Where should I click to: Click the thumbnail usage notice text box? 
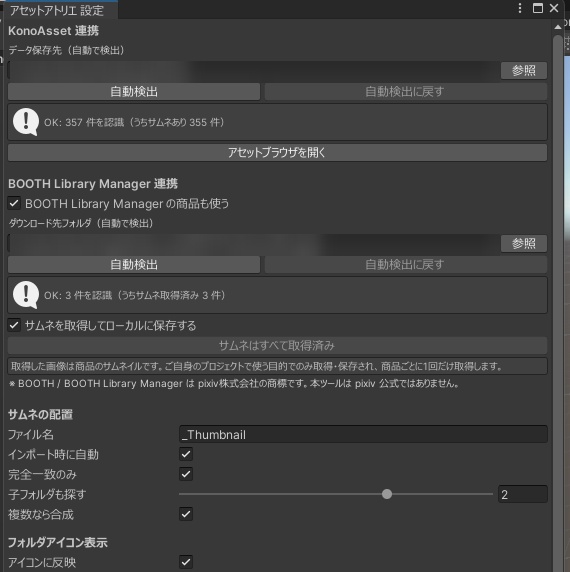click(x=277, y=366)
